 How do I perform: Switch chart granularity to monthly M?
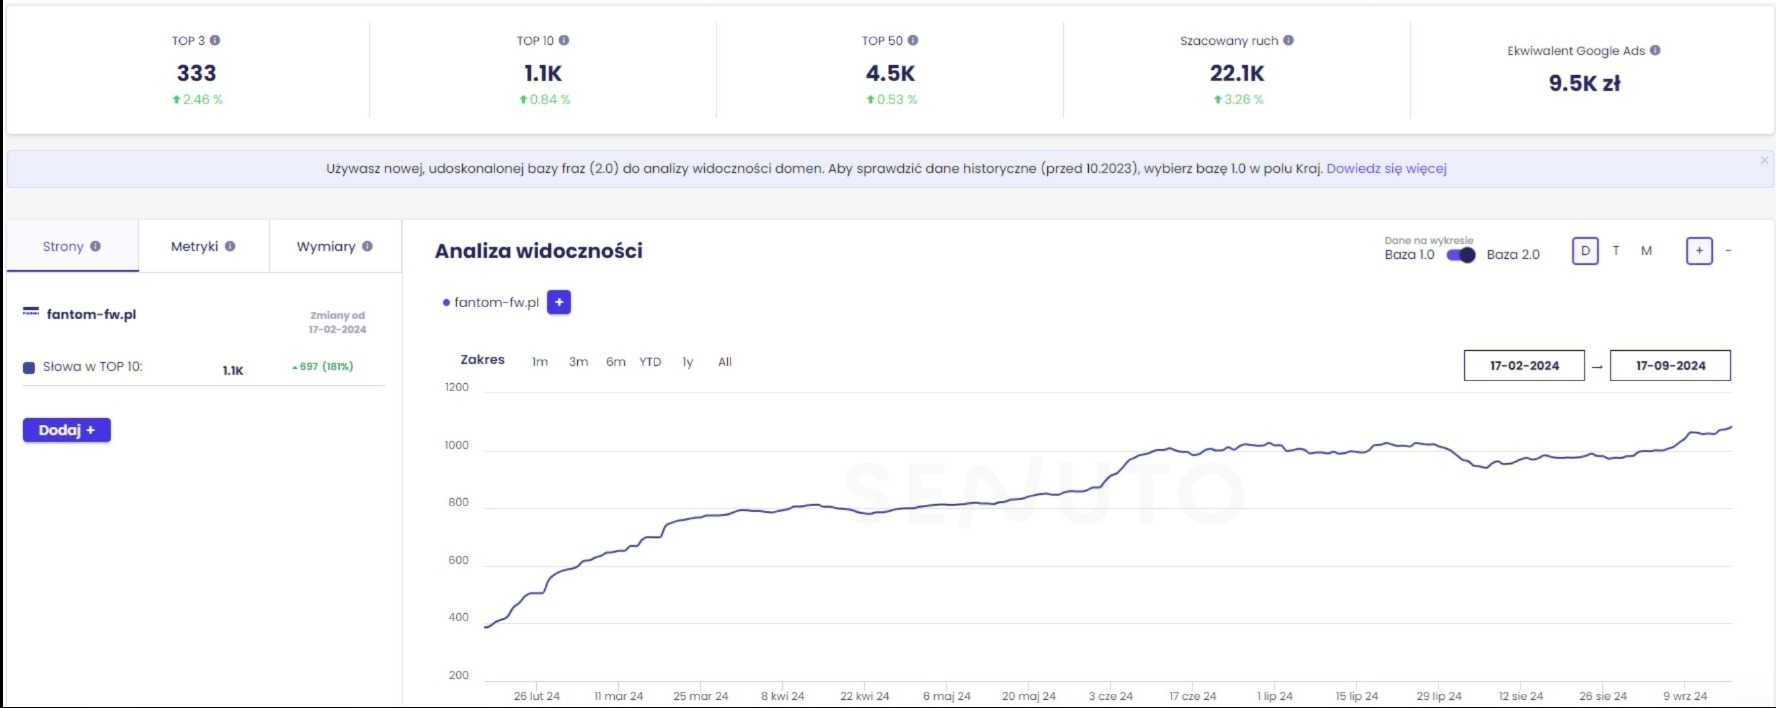coord(1646,251)
